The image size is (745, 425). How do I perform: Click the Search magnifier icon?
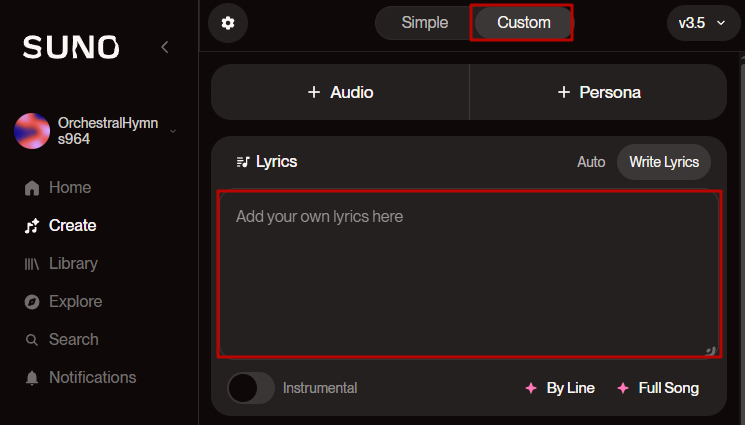pos(32,340)
